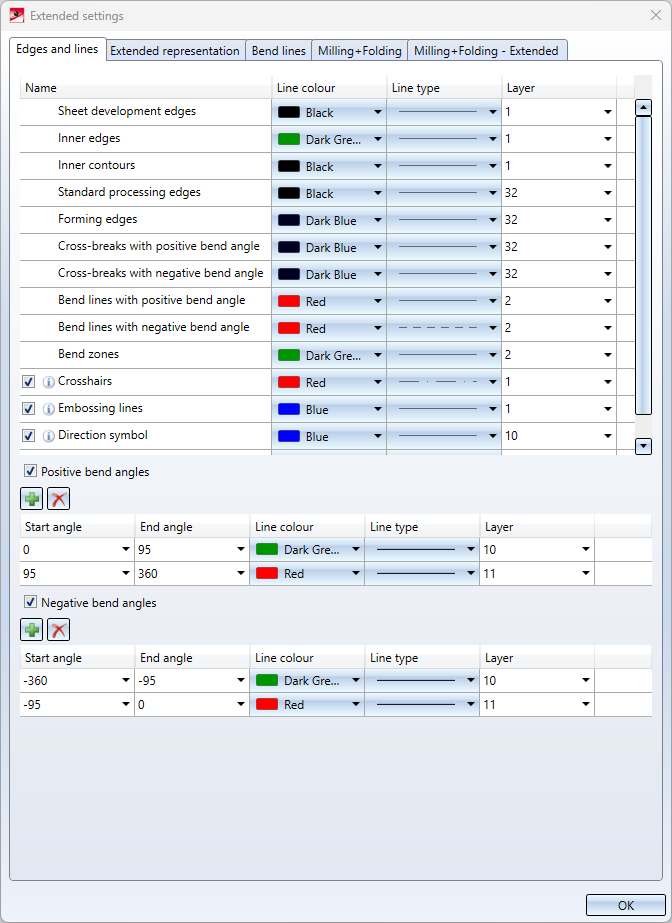Open End angle dropdown showing 360
This screenshot has width=672, height=923.
241,574
